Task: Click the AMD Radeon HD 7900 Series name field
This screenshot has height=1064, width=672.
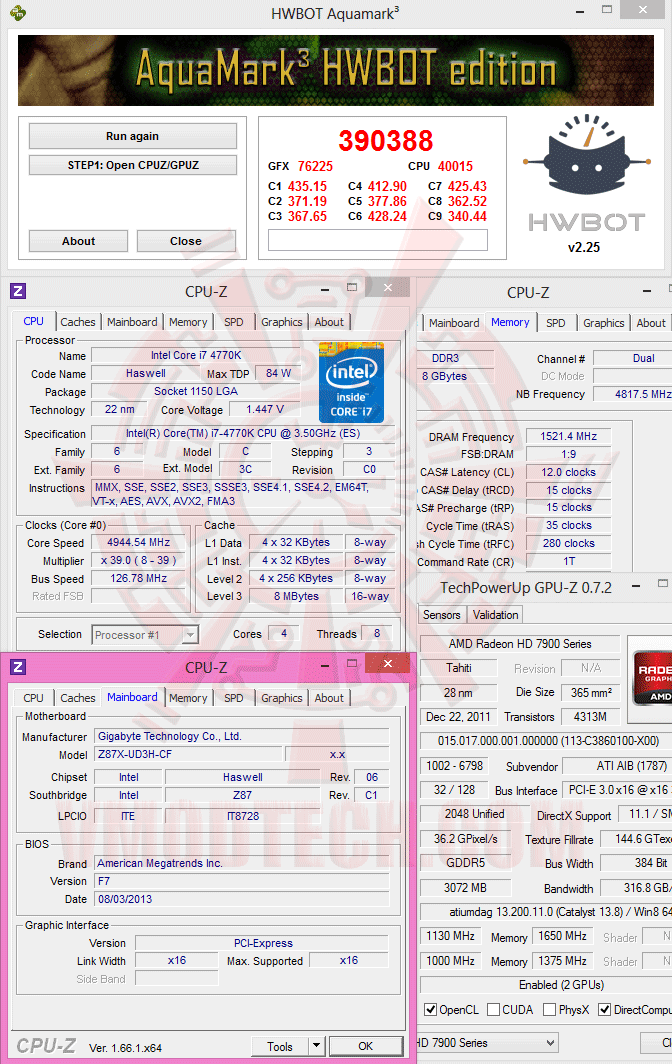Action: click(x=520, y=643)
